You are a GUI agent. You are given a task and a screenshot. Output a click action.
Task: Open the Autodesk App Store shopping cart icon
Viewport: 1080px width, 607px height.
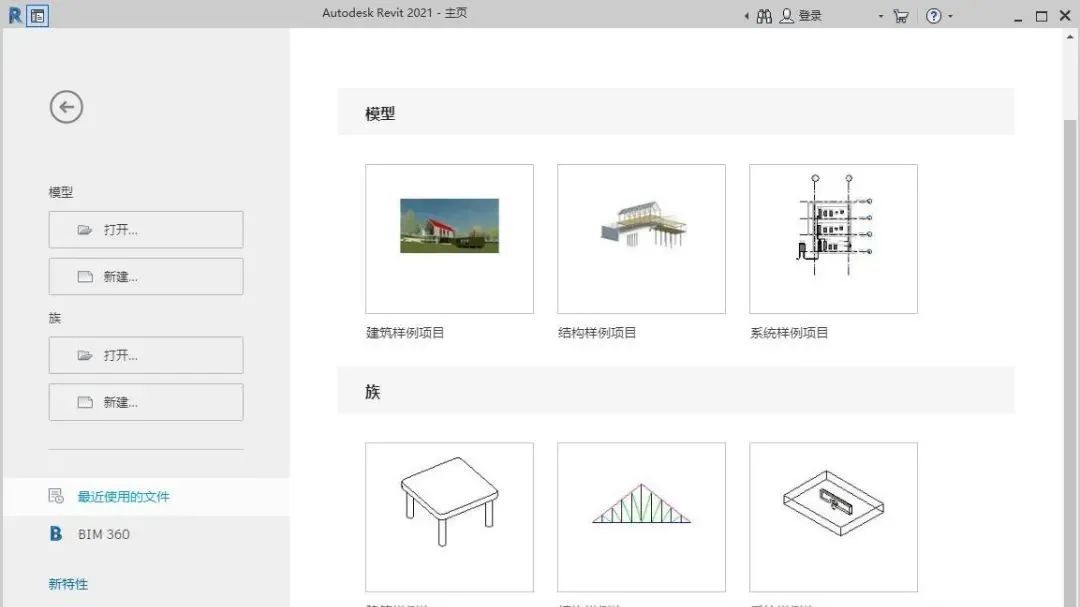click(899, 15)
